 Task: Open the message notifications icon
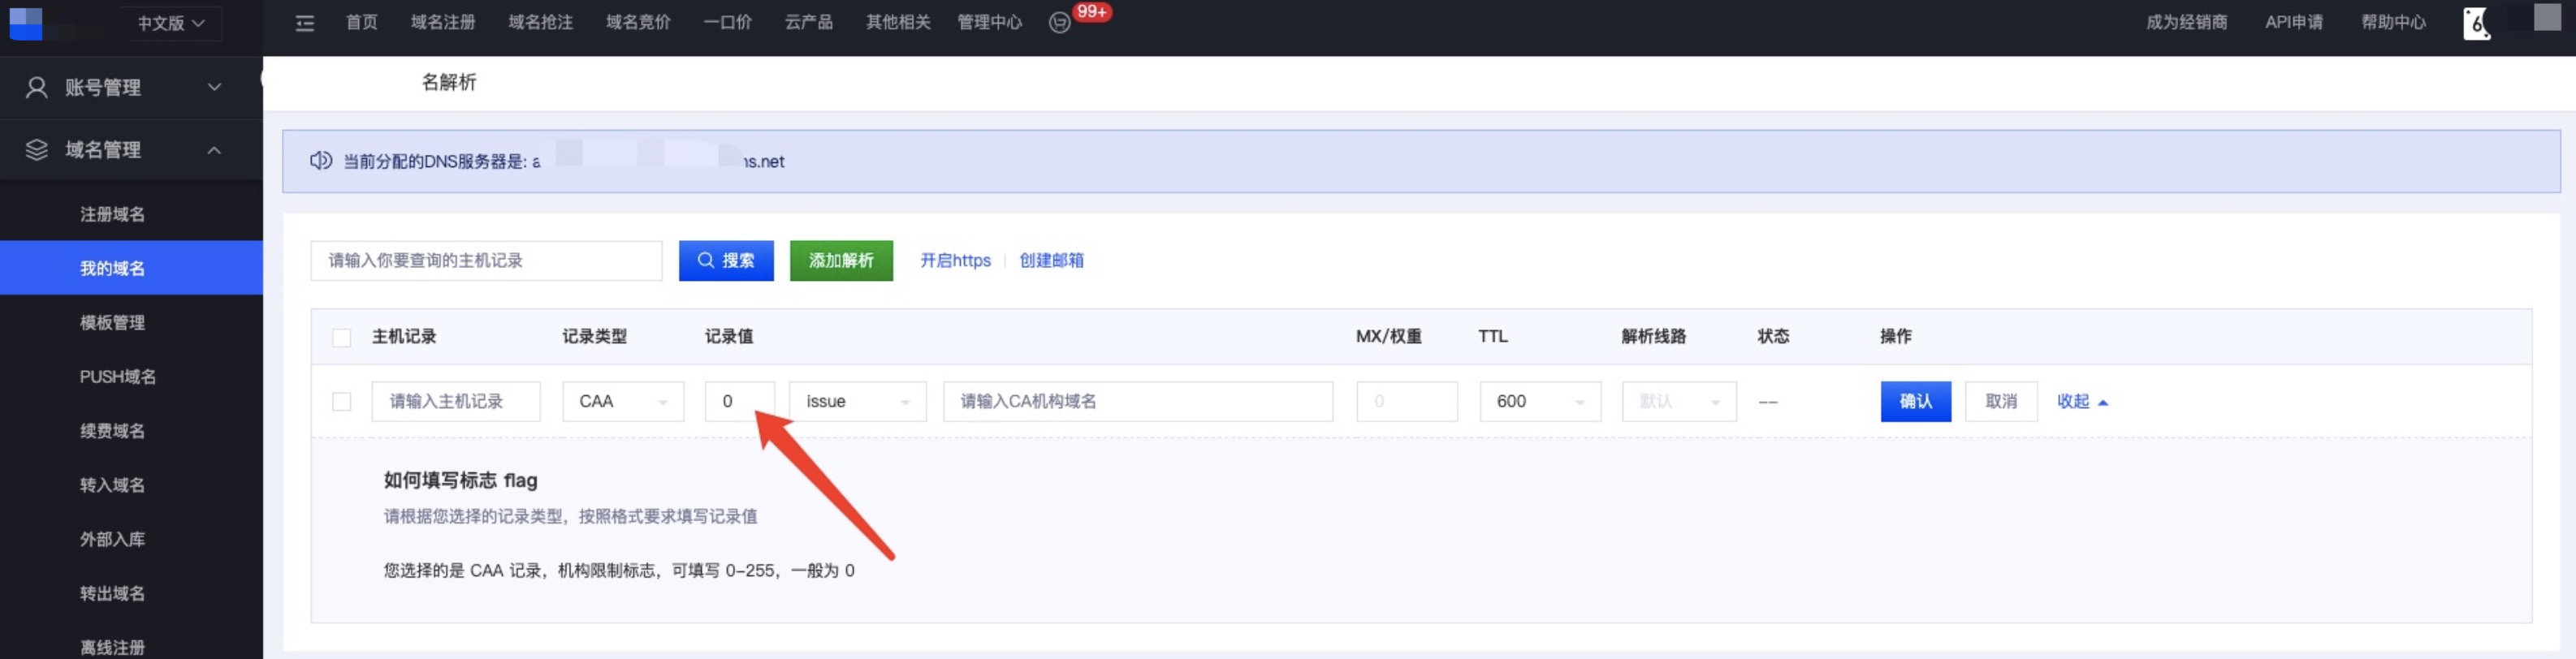1060,23
